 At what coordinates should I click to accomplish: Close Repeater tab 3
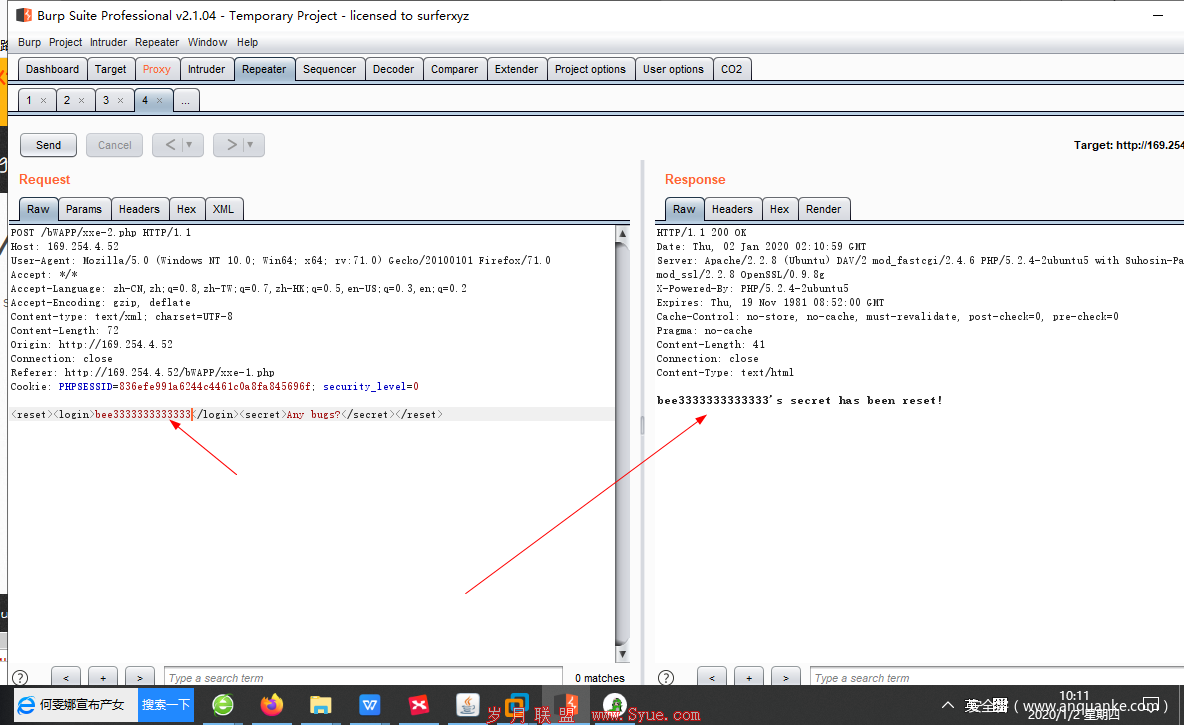[x=121, y=100]
